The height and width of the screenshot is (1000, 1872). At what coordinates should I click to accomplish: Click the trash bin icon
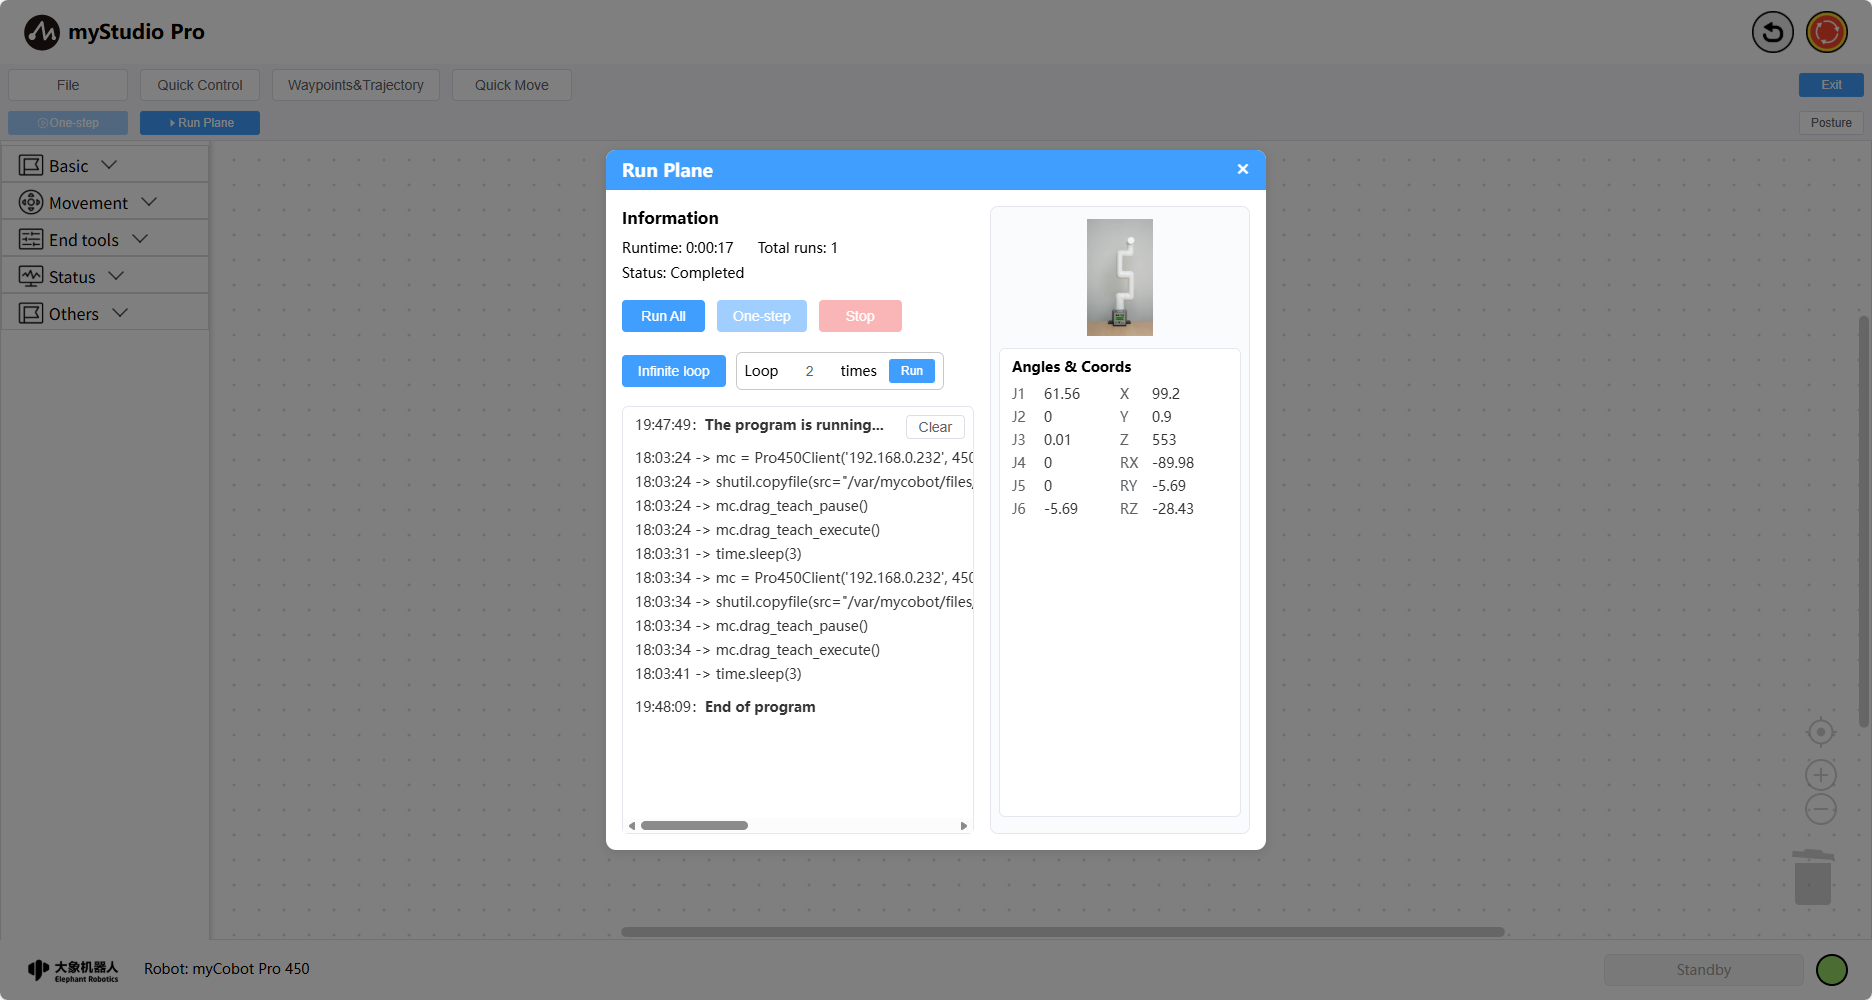pos(1812,878)
